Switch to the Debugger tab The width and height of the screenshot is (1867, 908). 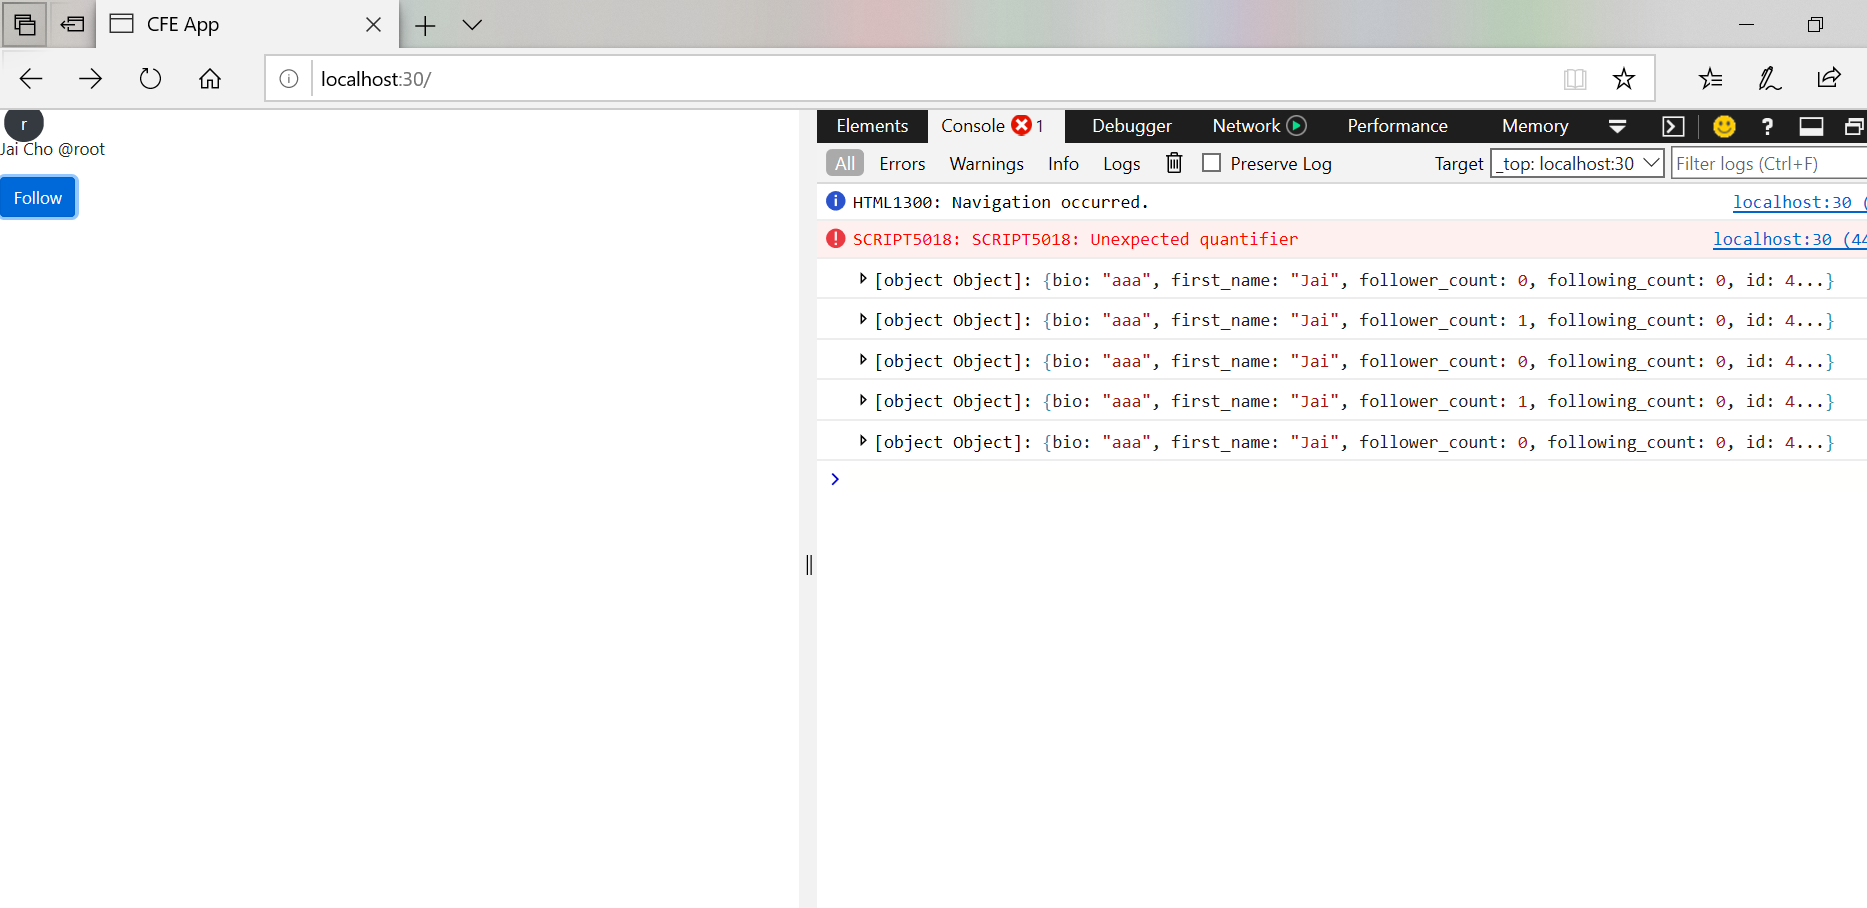pos(1131,126)
